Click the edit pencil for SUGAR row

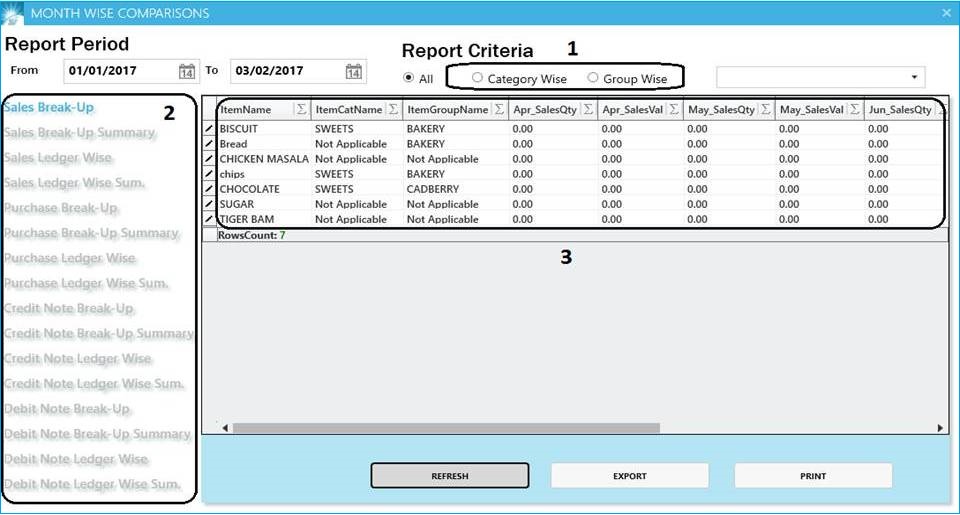[209, 204]
